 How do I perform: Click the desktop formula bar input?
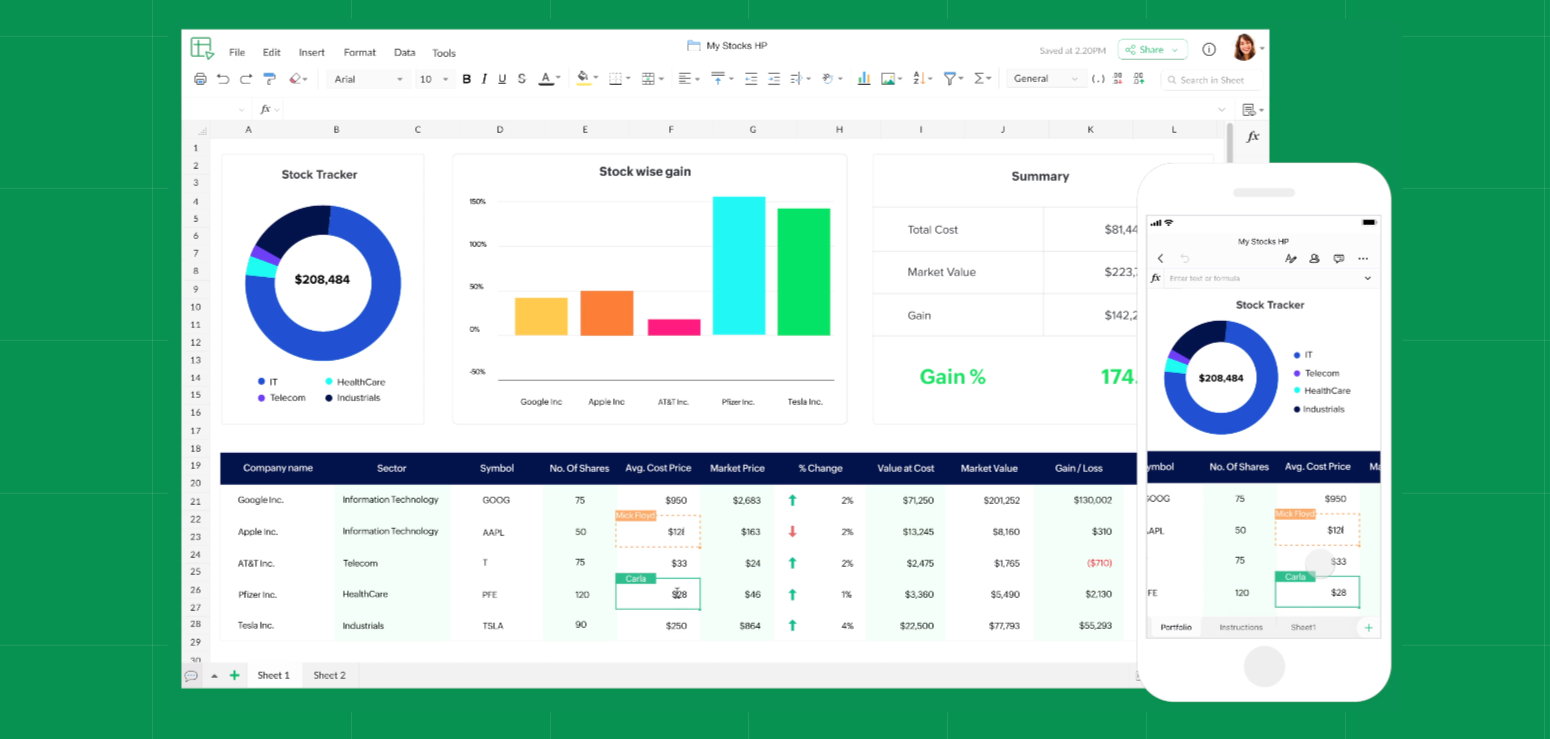[x=750, y=109]
